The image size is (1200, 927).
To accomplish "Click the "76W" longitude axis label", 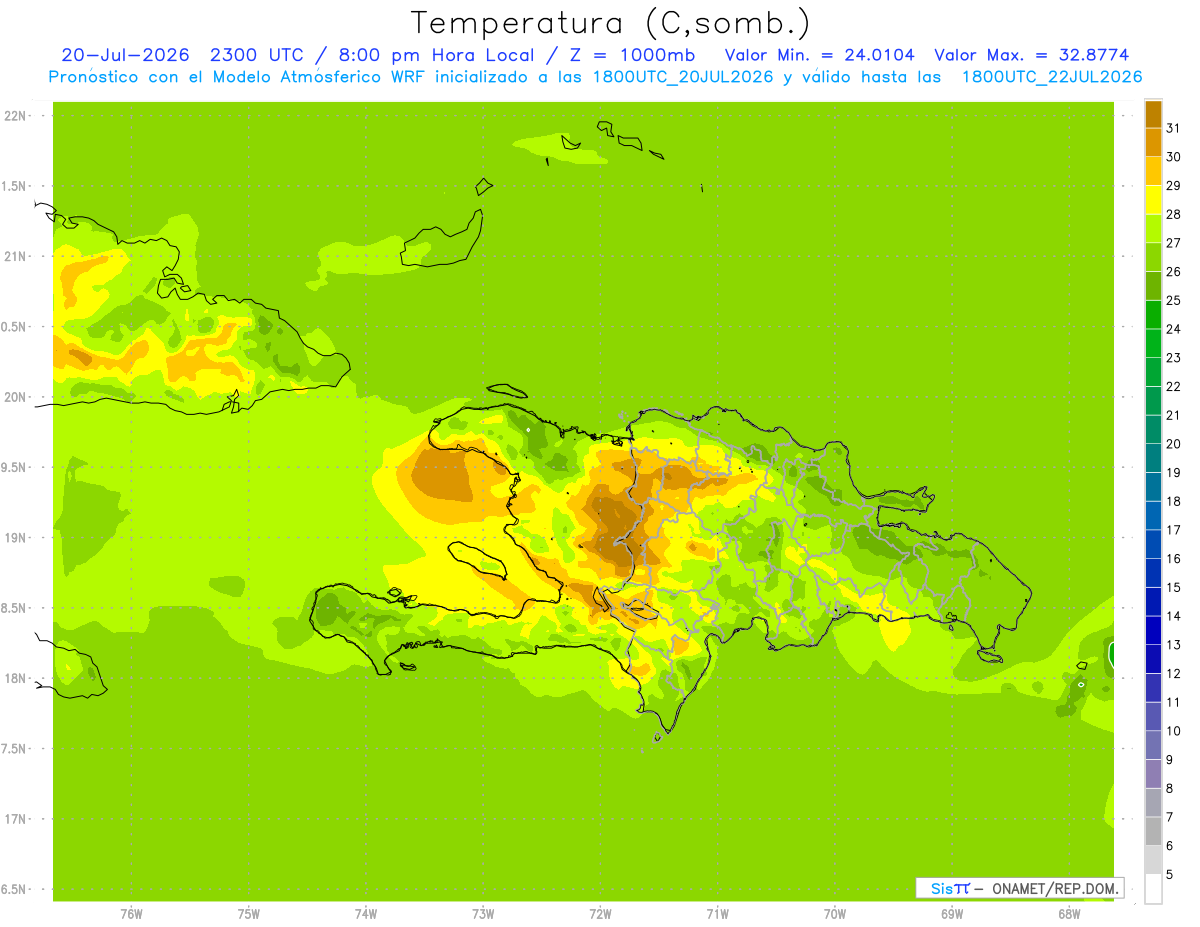I will [x=131, y=914].
